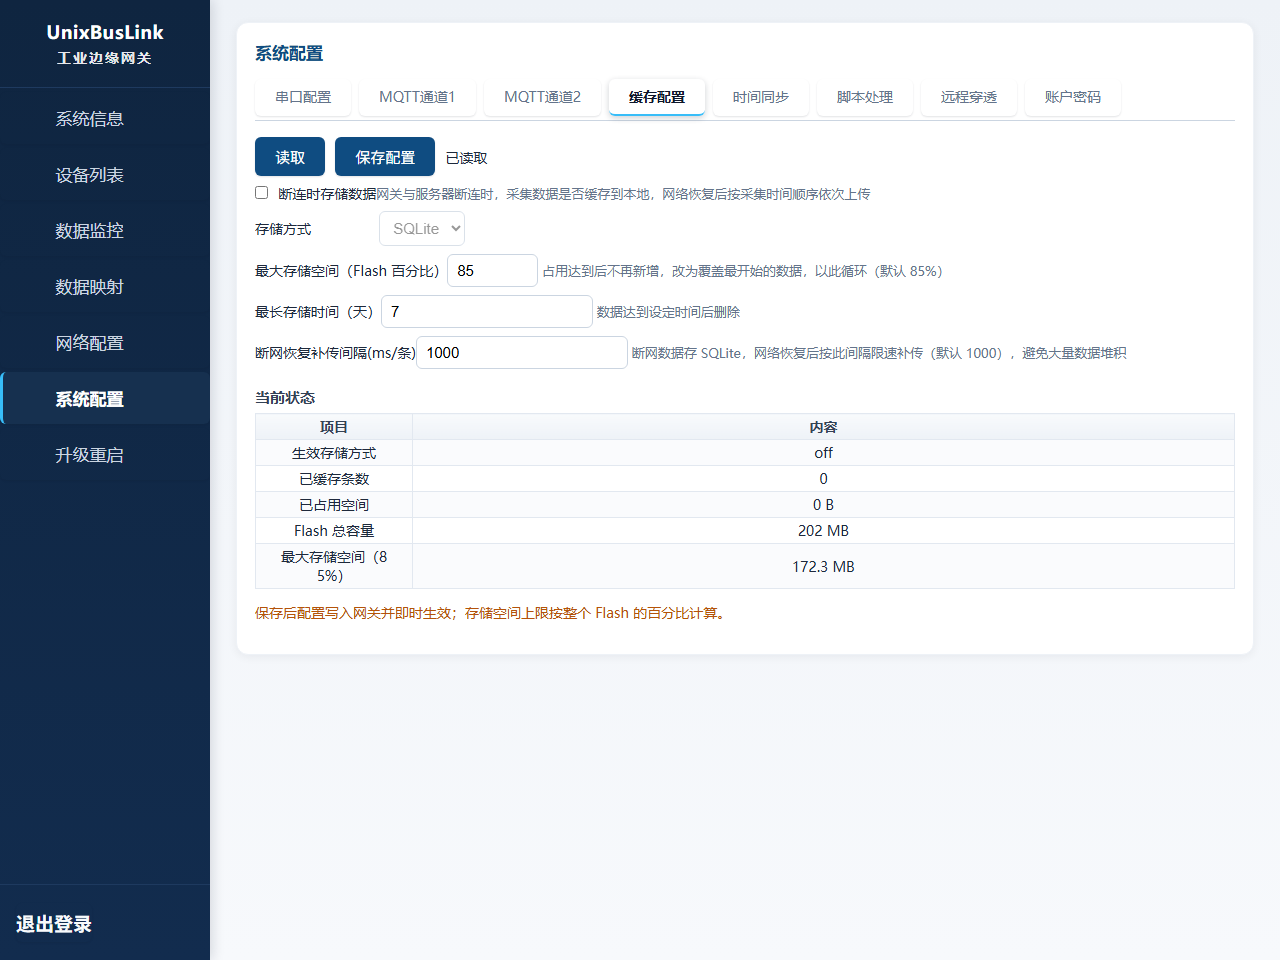
Task: Click the 最大存储空间（85%）row label
Action: pos(334,566)
